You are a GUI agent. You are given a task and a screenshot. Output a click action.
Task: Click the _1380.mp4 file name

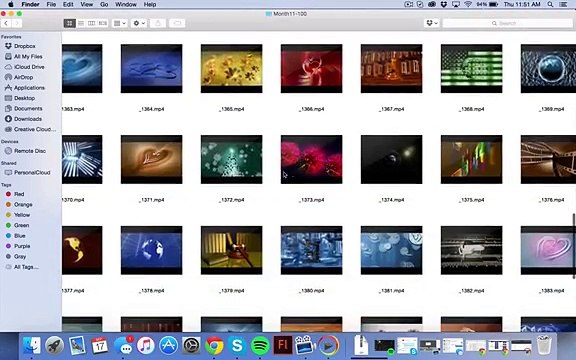coord(312,291)
